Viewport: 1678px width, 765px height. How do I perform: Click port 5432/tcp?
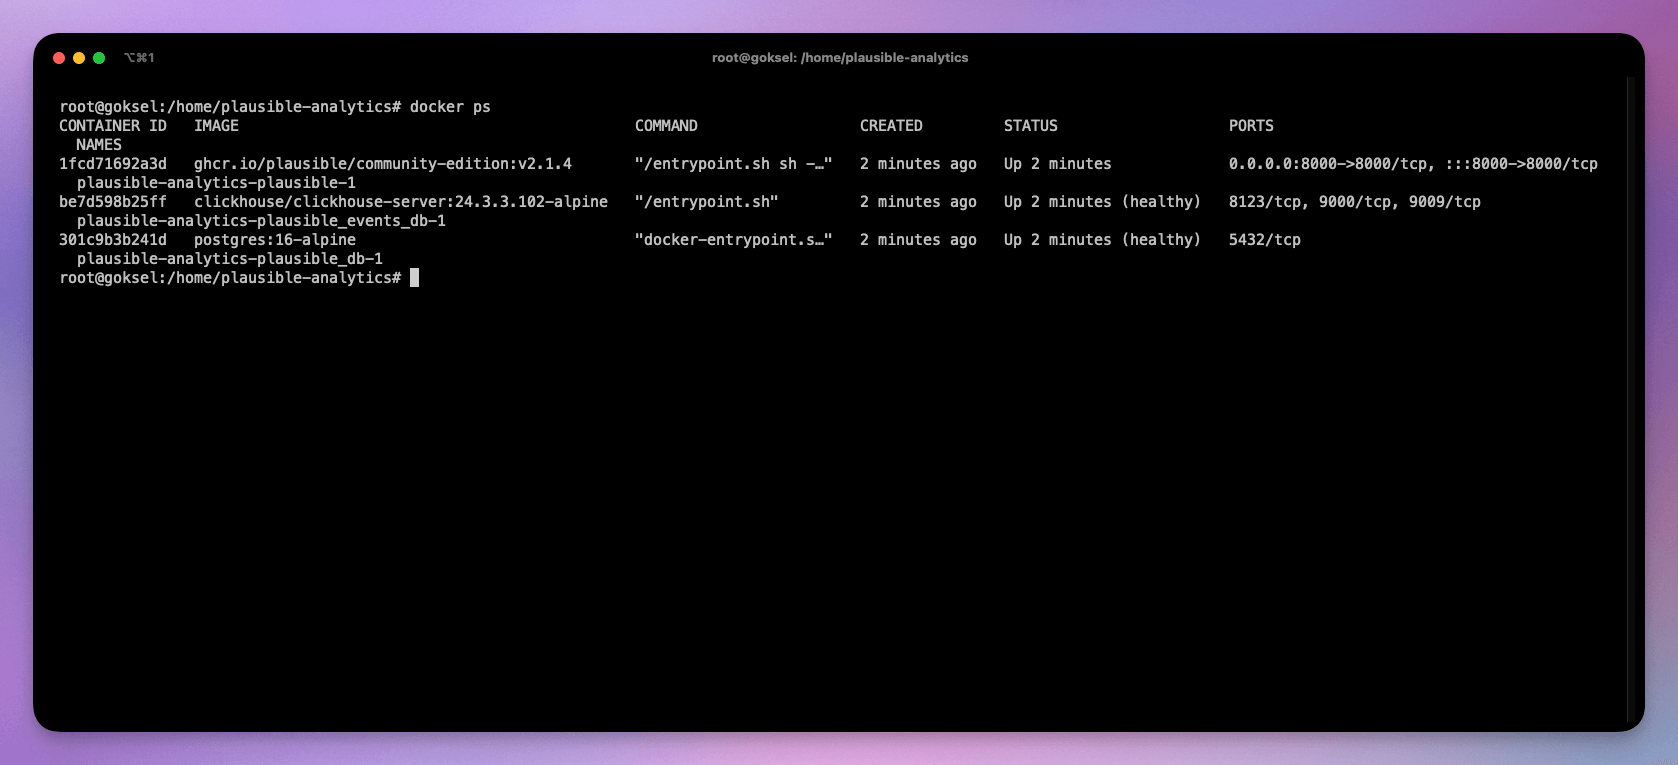(x=1265, y=240)
